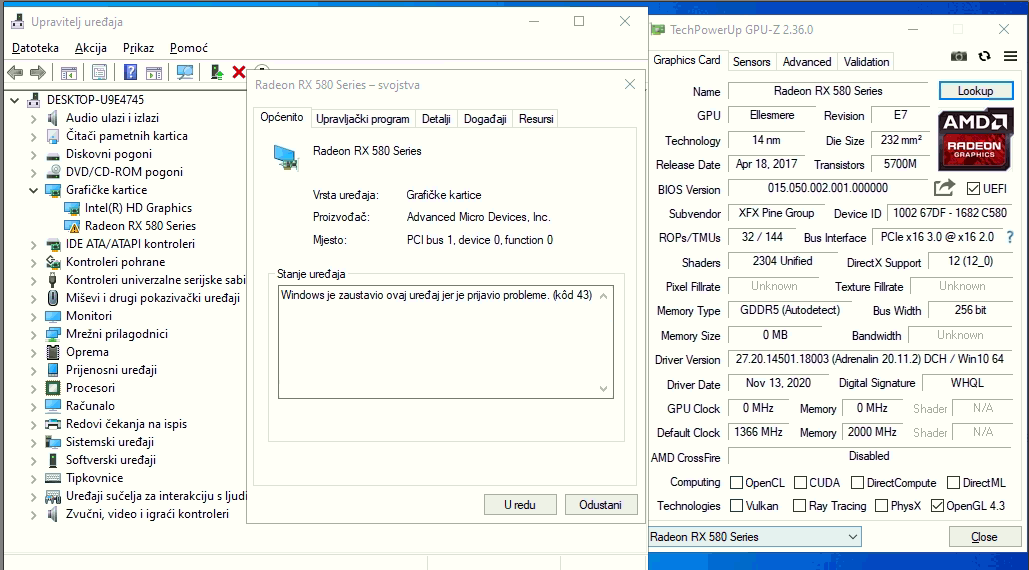The height and width of the screenshot is (570, 1029).
Task: Collapse the Grafičke kartice tree node
Action: tap(33, 190)
